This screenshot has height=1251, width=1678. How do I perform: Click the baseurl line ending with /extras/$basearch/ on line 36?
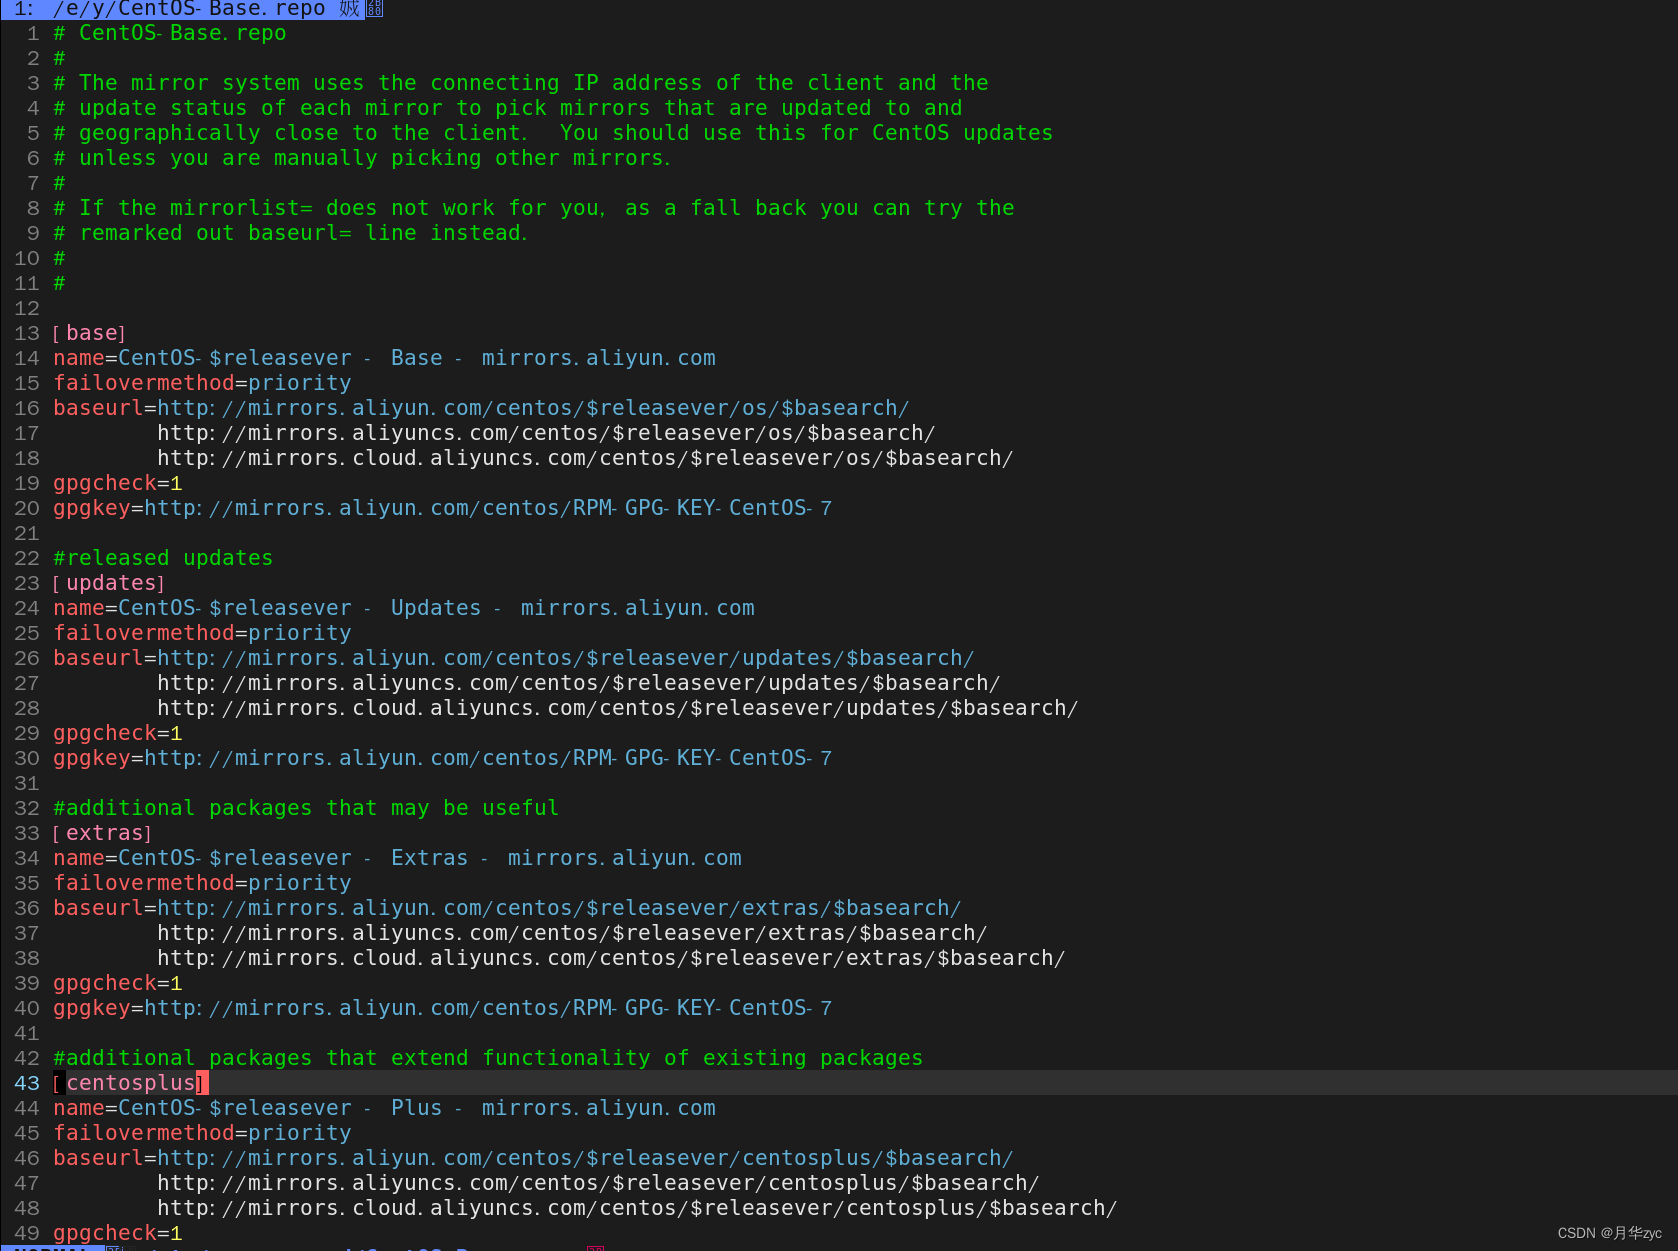point(507,908)
